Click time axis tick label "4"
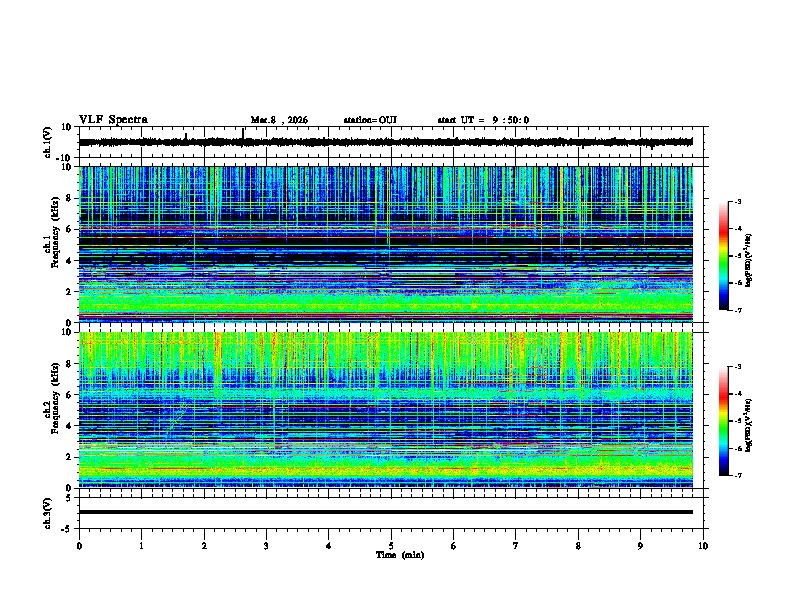This screenshot has width=792, height=612. tap(329, 546)
